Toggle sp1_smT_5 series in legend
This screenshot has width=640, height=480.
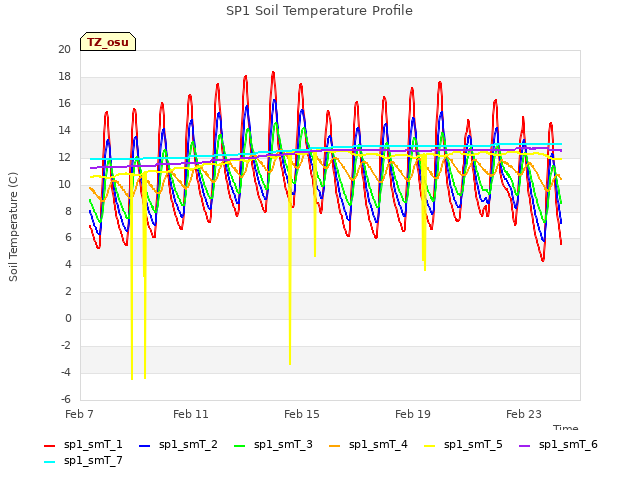tap(463, 444)
